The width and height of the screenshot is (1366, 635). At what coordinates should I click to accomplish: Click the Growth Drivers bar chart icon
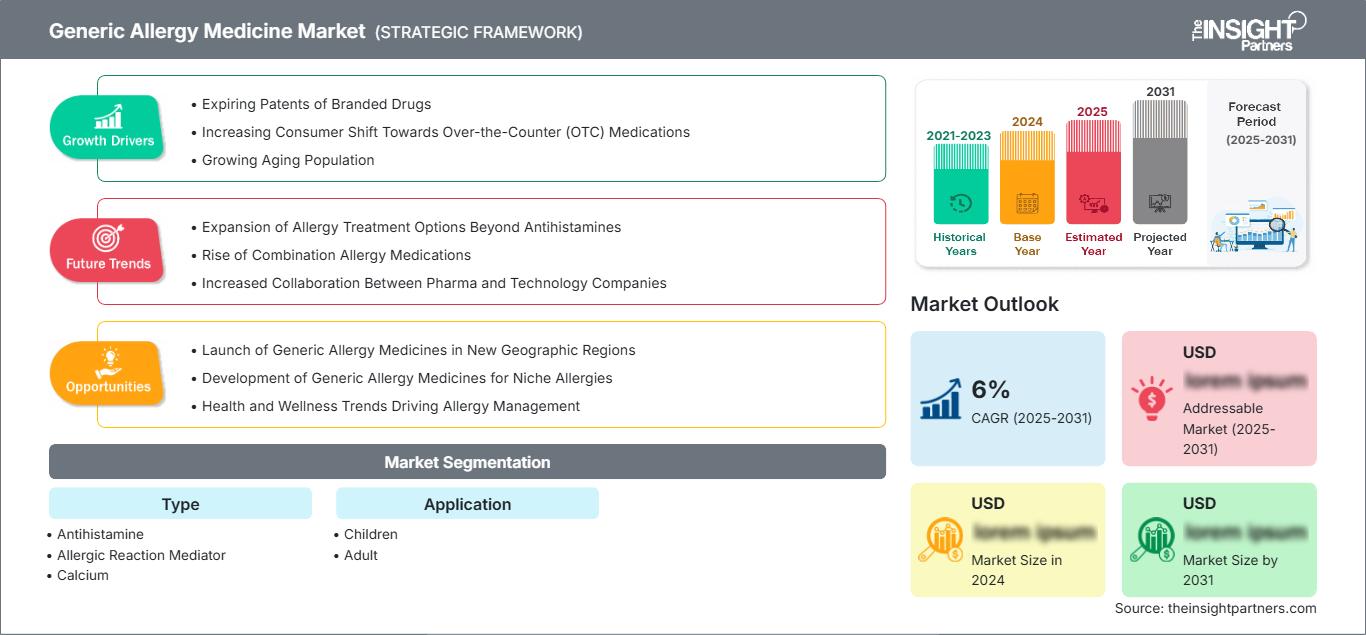108,116
